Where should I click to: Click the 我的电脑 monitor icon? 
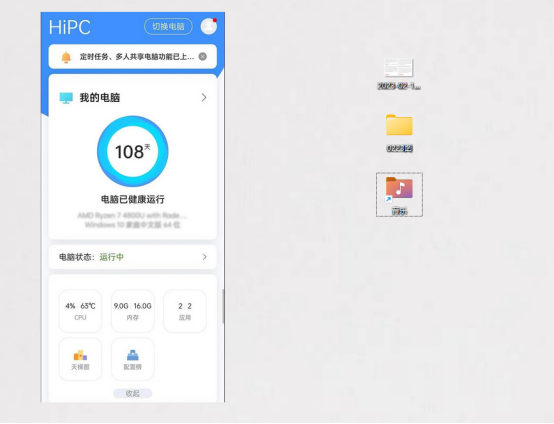tap(66, 98)
